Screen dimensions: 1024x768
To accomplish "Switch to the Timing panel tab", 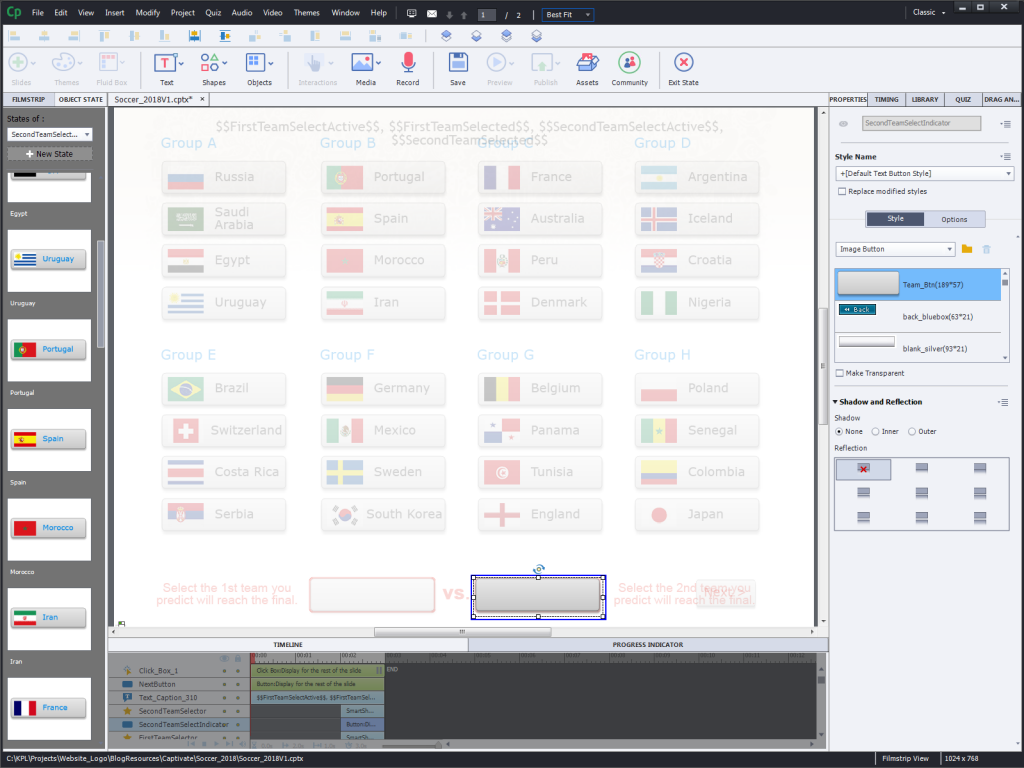I will 886,100.
